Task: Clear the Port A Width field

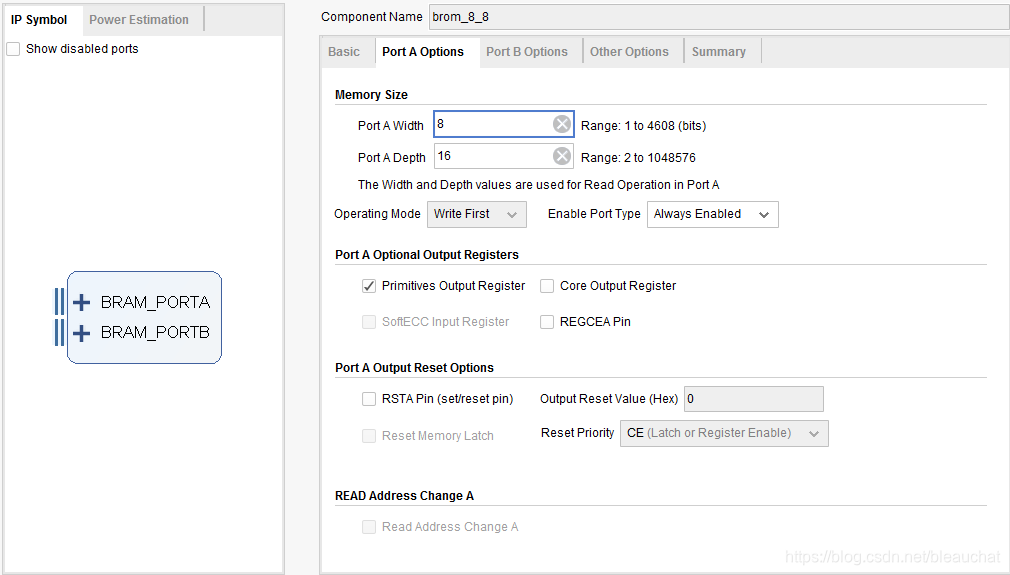Action: (x=562, y=124)
